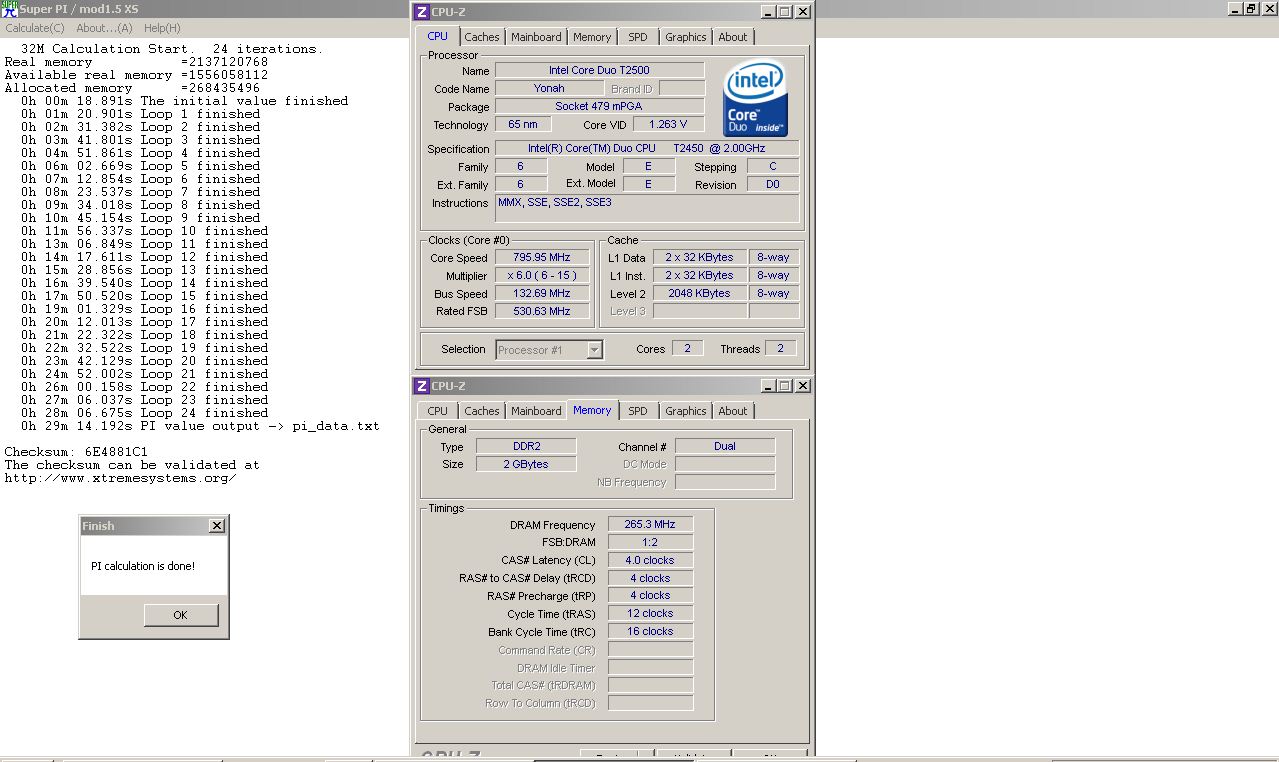Screen dimensions: 1279x762
Task: Expand the Processor #1 selection dropdown
Action: click(595, 350)
